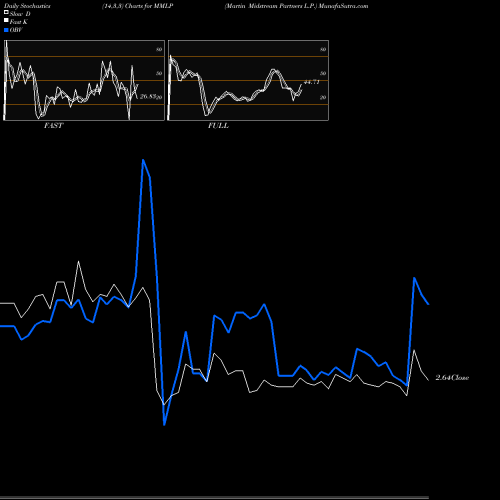Click the 'Daily Stochastics' title text

click(27, 6)
